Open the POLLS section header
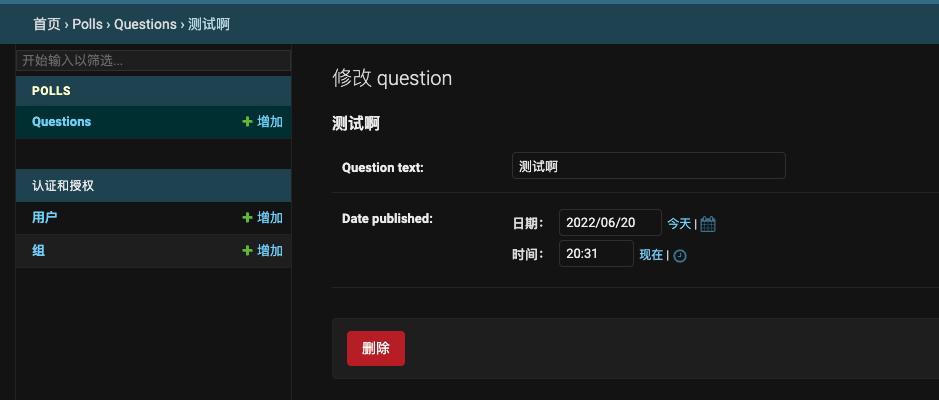 click(51, 91)
